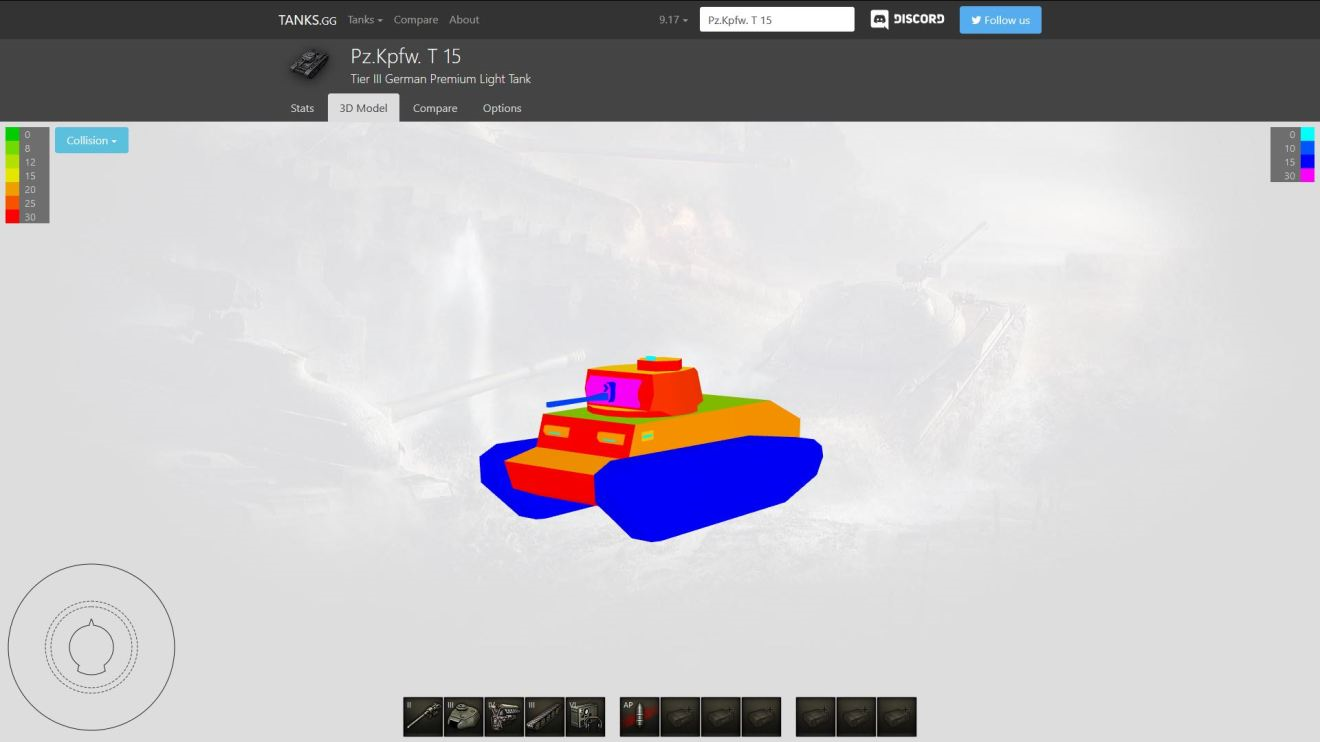This screenshot has height=742, width=1320.
Task: Choose the tracks suspension module icon
Action: click(x=544, y=717)
